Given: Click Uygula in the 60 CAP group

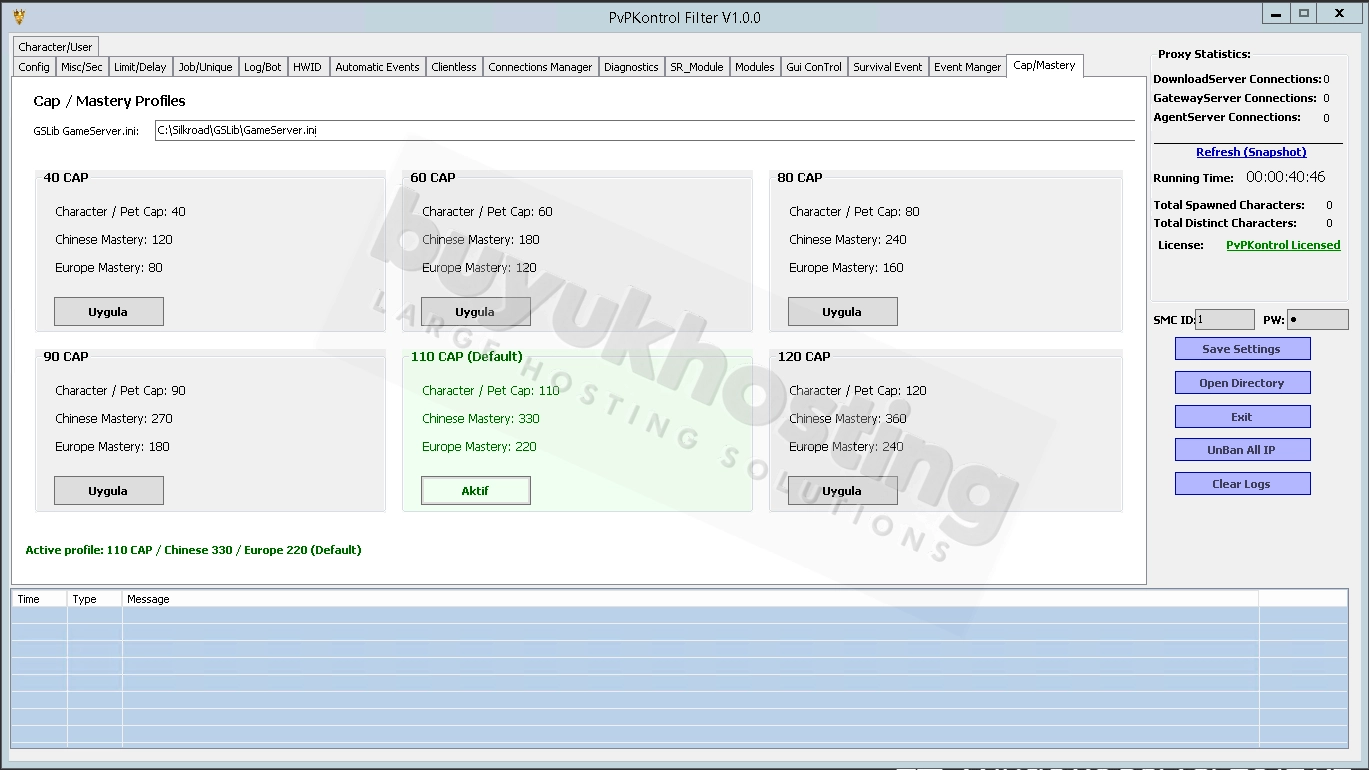Looking at the screenshot, I should [x=475, y=311].
